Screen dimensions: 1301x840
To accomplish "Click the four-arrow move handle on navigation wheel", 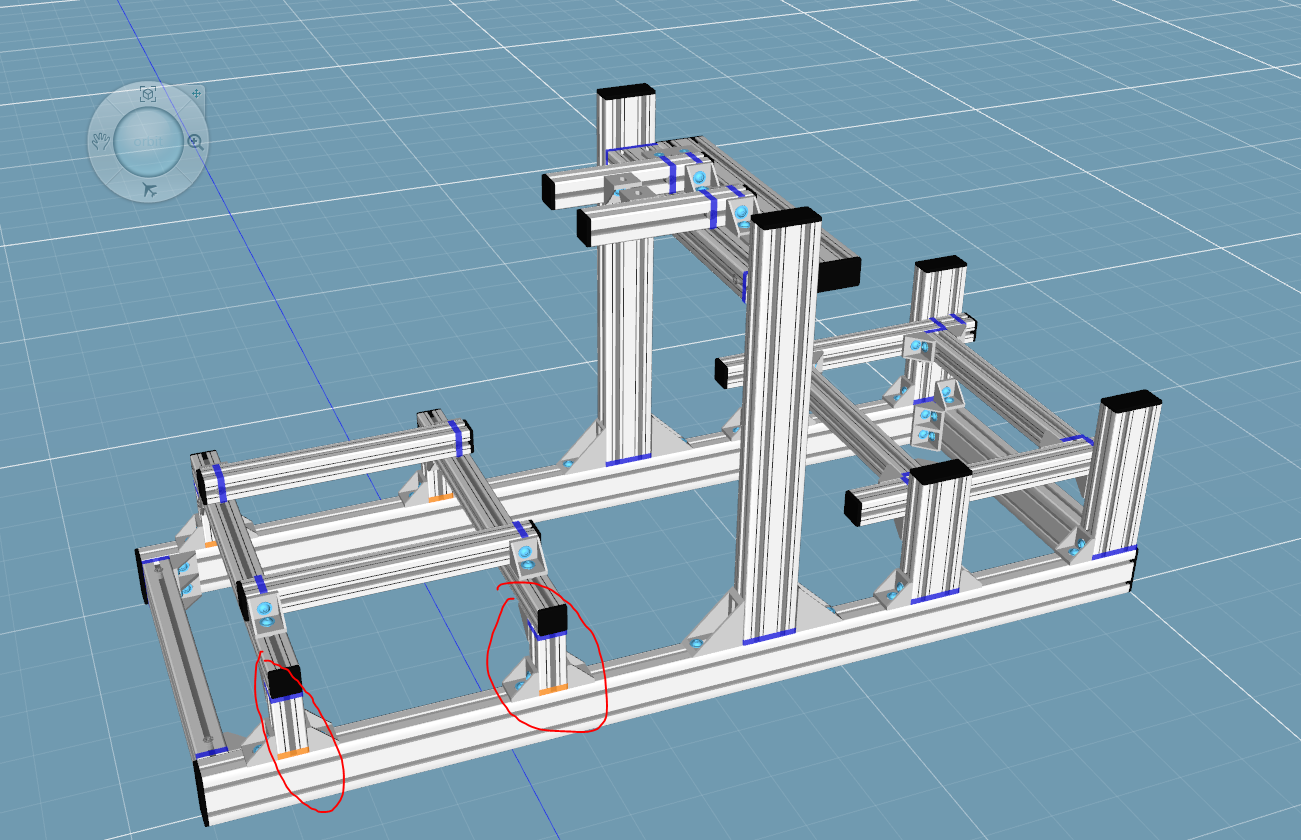I will (196, 93).
